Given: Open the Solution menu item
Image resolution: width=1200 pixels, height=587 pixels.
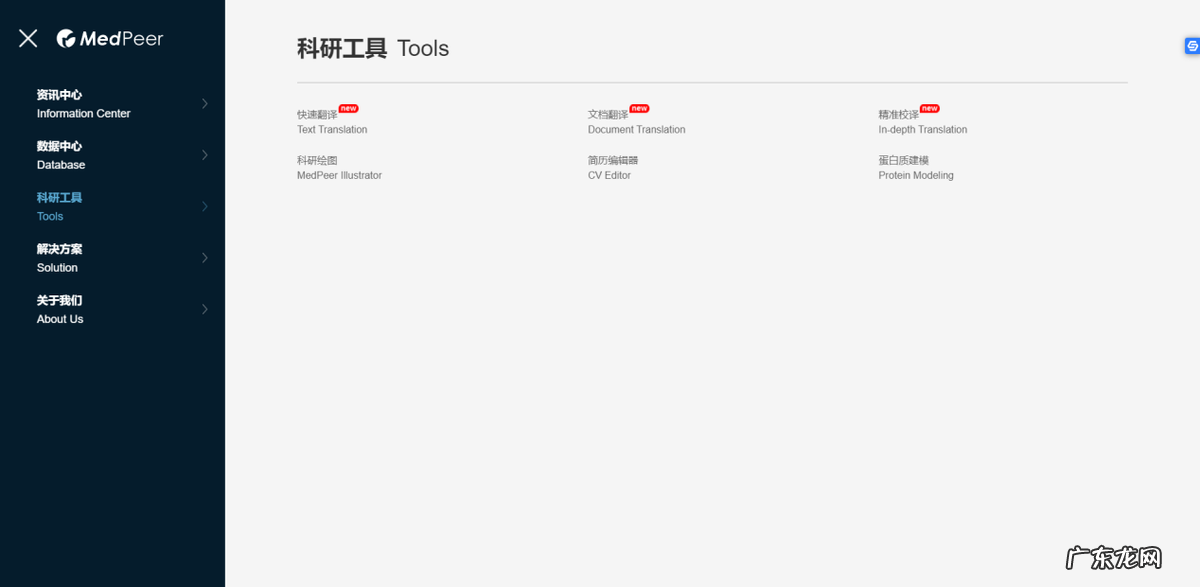Looking at the screenshot, I should tap(59, 258).
